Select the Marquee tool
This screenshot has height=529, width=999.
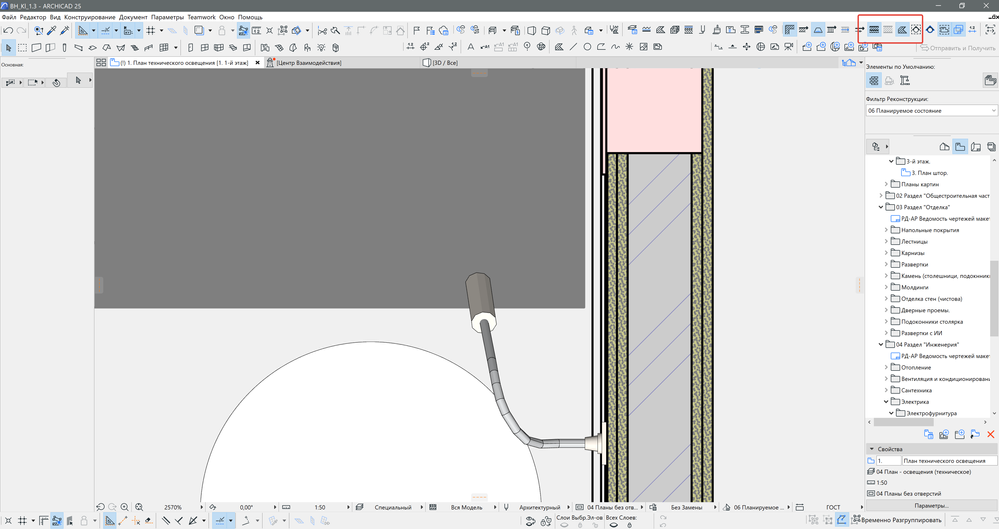pyautogui.click(x=23, y=47)
